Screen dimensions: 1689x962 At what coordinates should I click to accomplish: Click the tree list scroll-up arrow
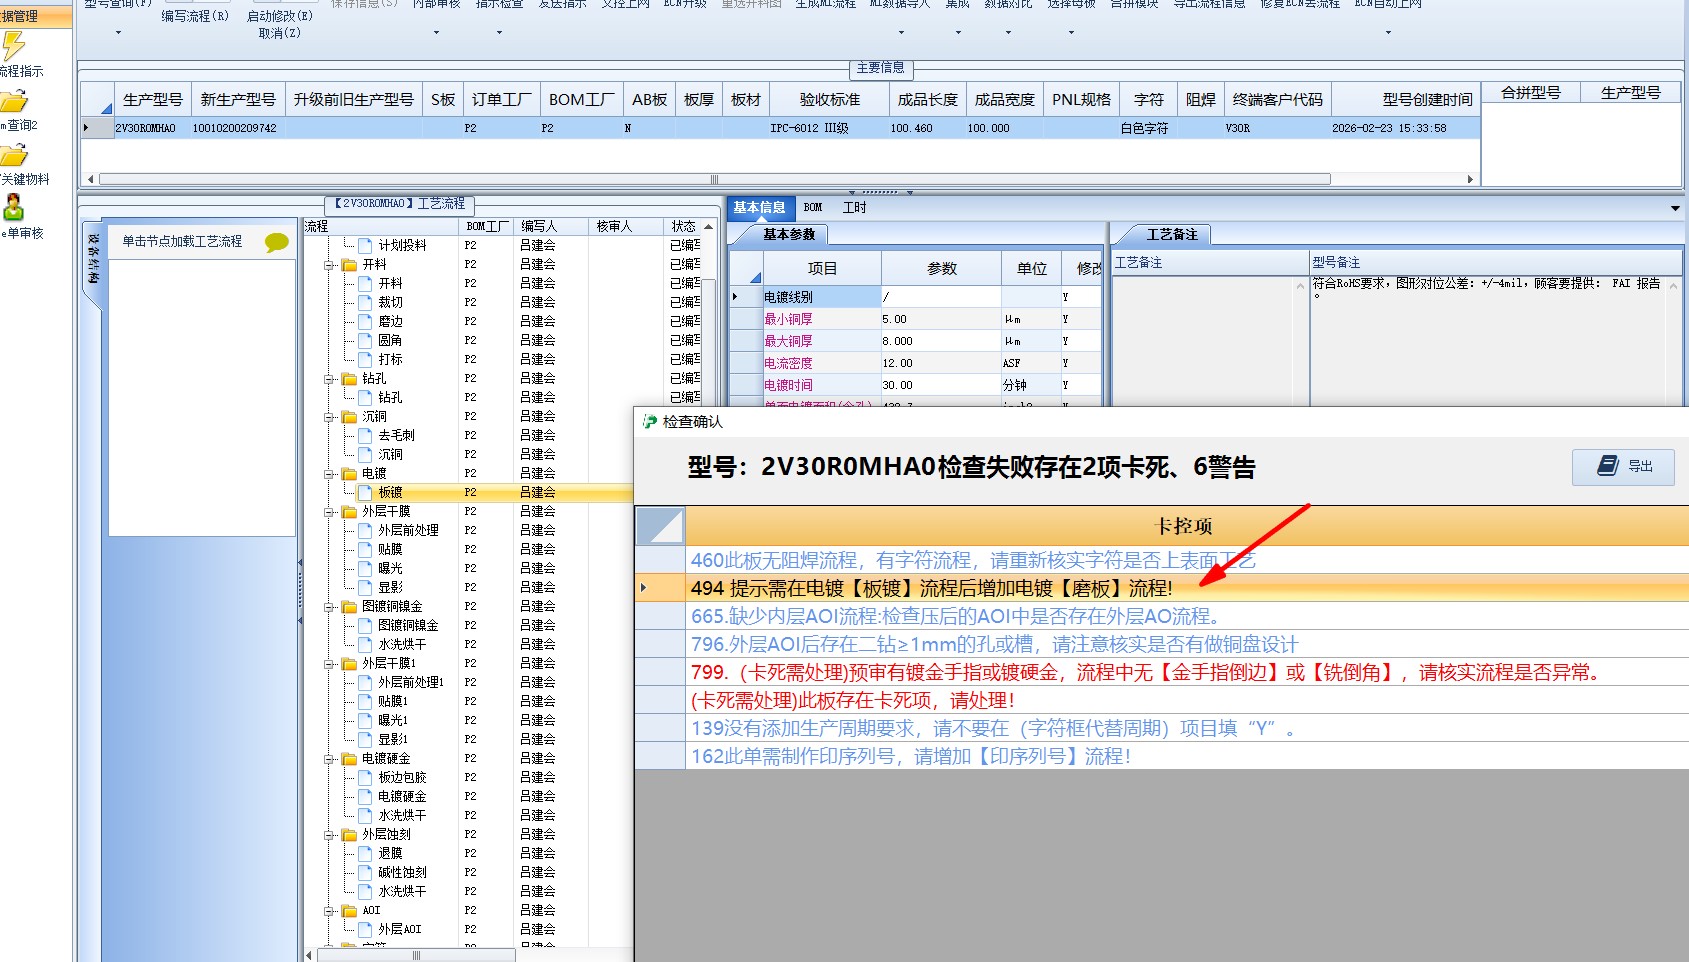(x=708, y=227)
